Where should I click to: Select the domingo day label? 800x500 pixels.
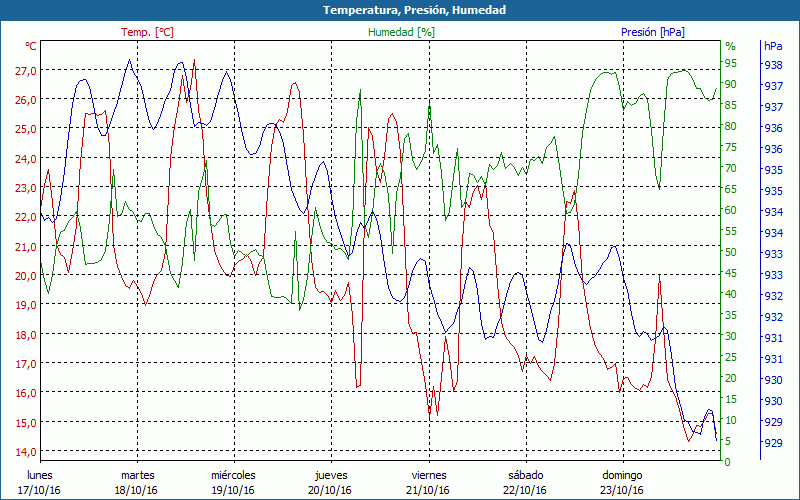click(622, 475)
